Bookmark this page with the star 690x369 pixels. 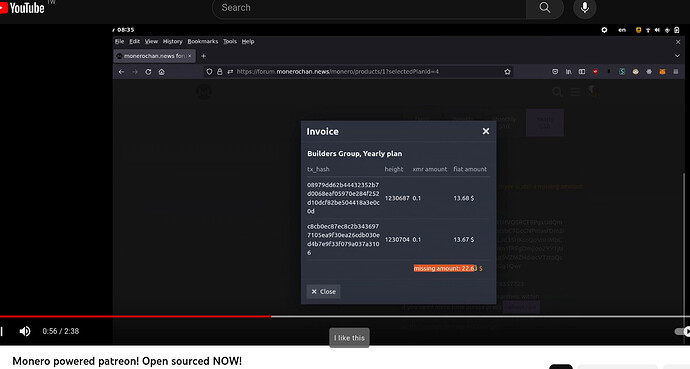tap(507, 72)
